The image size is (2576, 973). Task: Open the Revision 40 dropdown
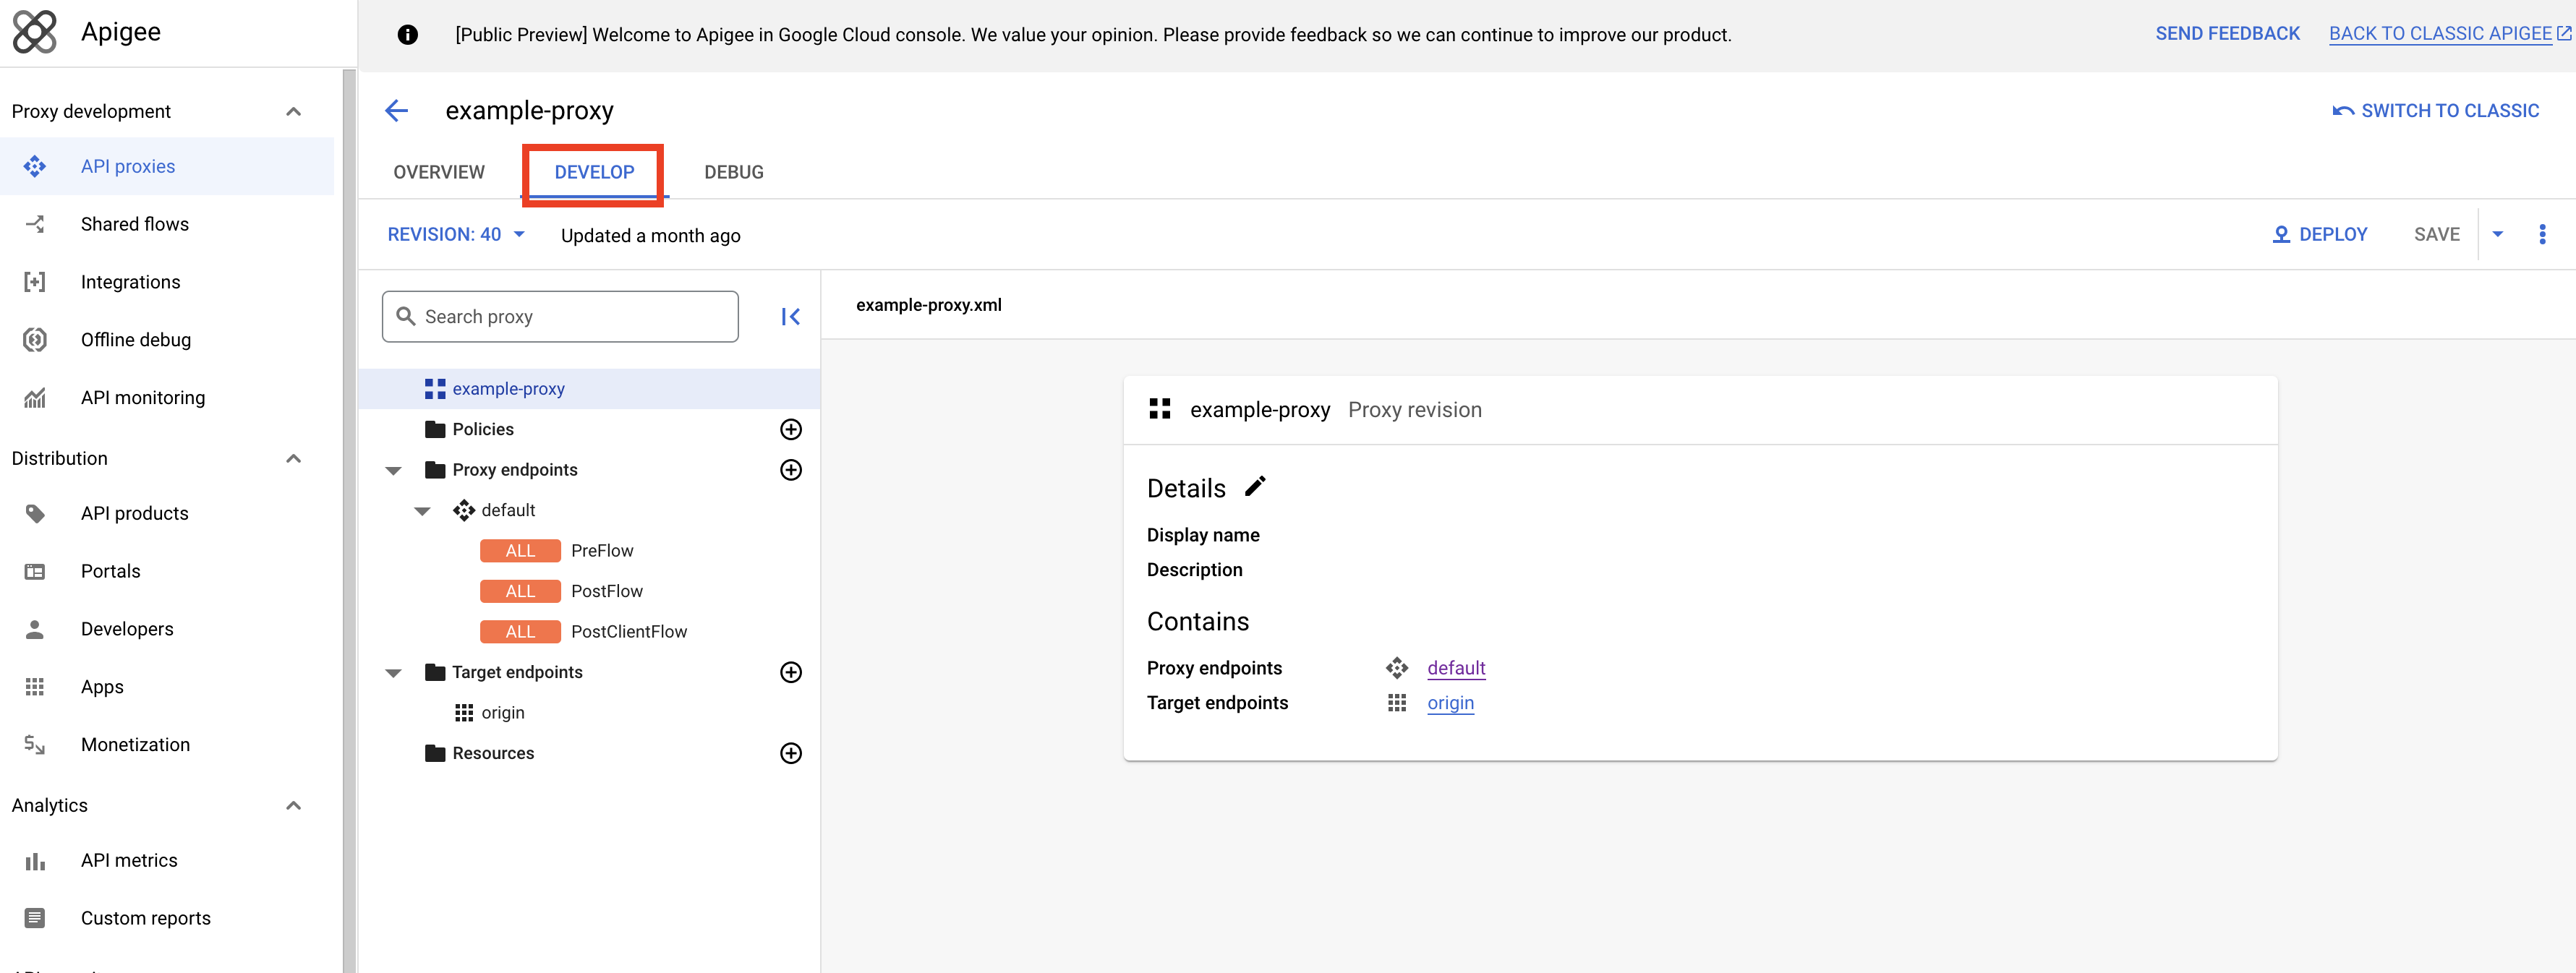(456, 235)
